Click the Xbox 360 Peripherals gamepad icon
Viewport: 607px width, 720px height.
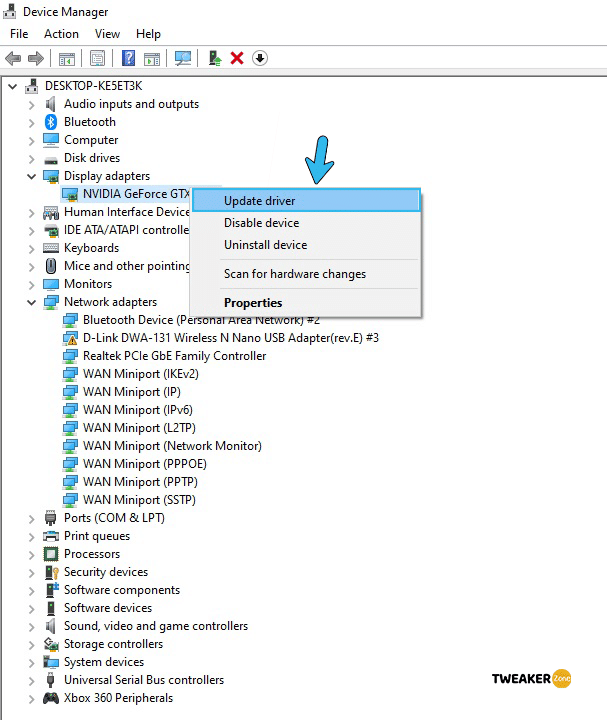tap(51, 698)
